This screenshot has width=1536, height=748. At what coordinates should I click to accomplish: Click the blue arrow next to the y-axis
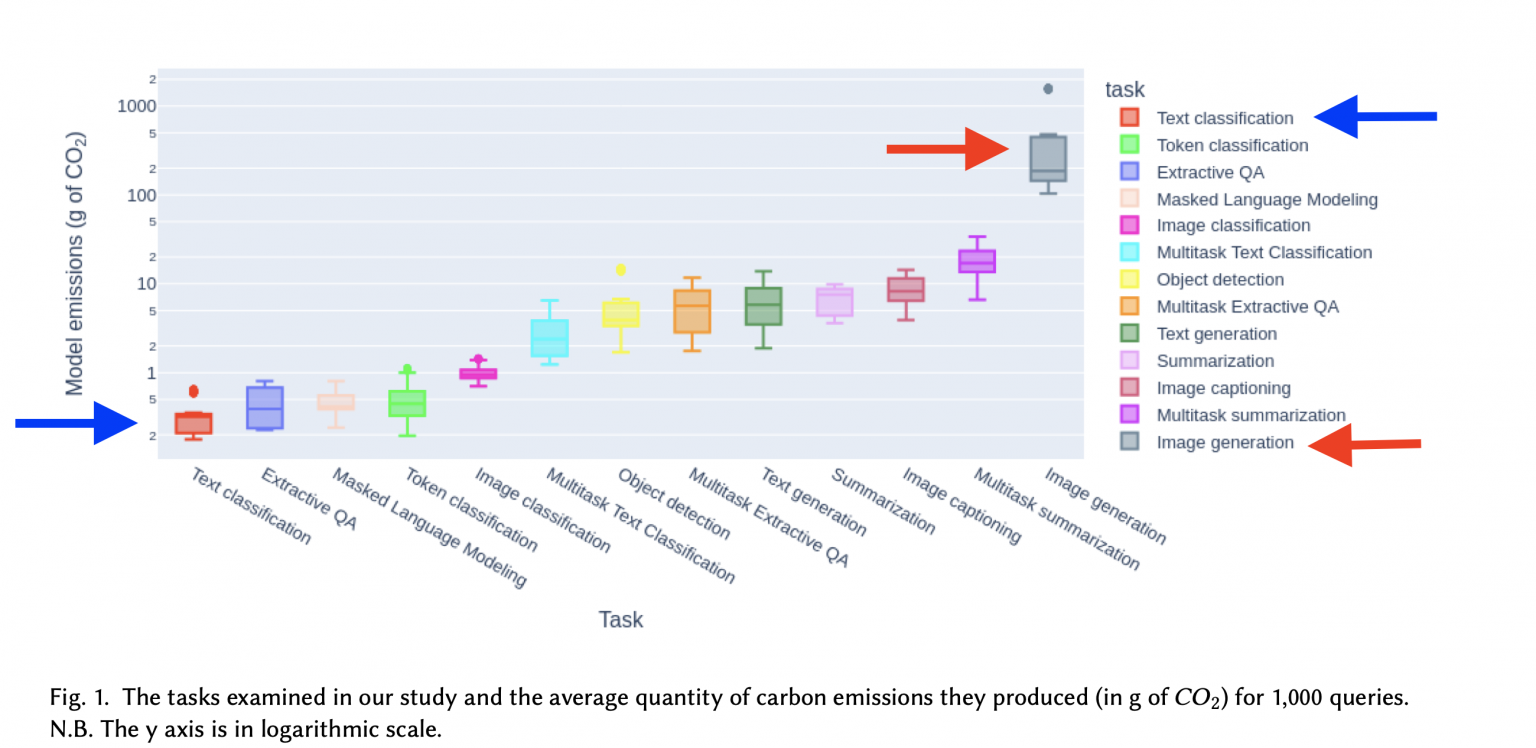[x=76, y=423]
